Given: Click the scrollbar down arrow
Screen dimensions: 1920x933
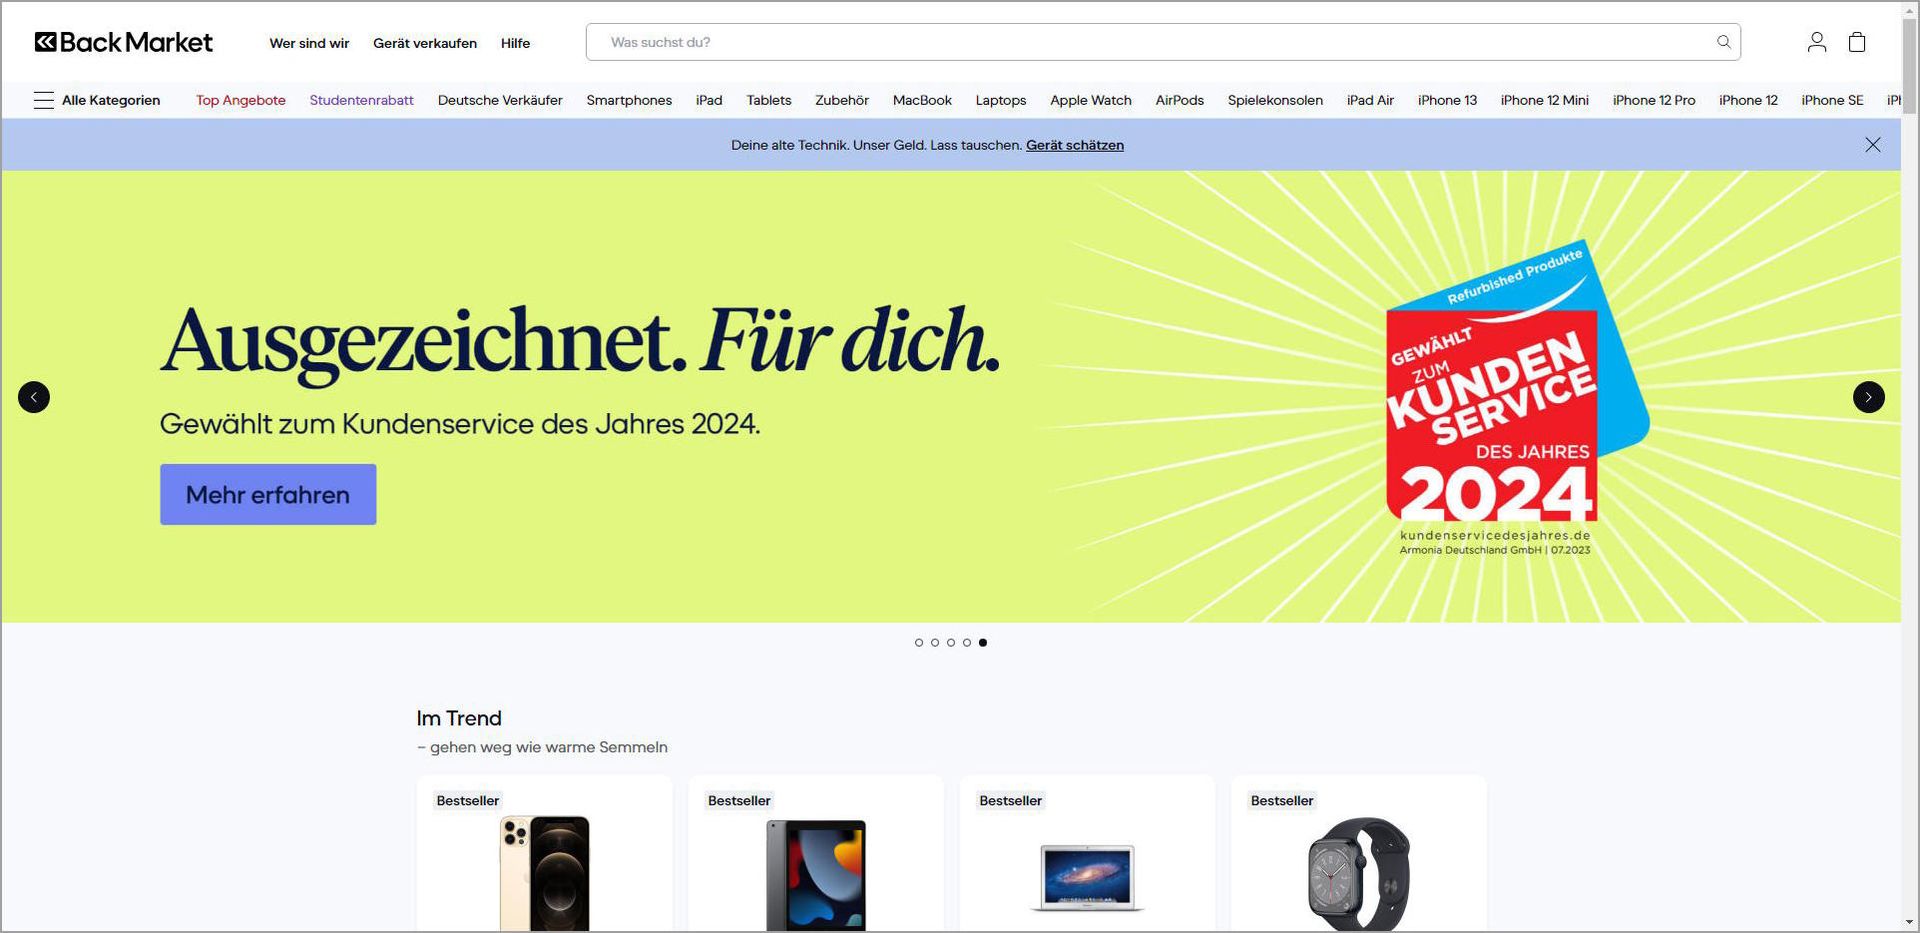Looking at the screenshot, I should [x=1909, y=922].
